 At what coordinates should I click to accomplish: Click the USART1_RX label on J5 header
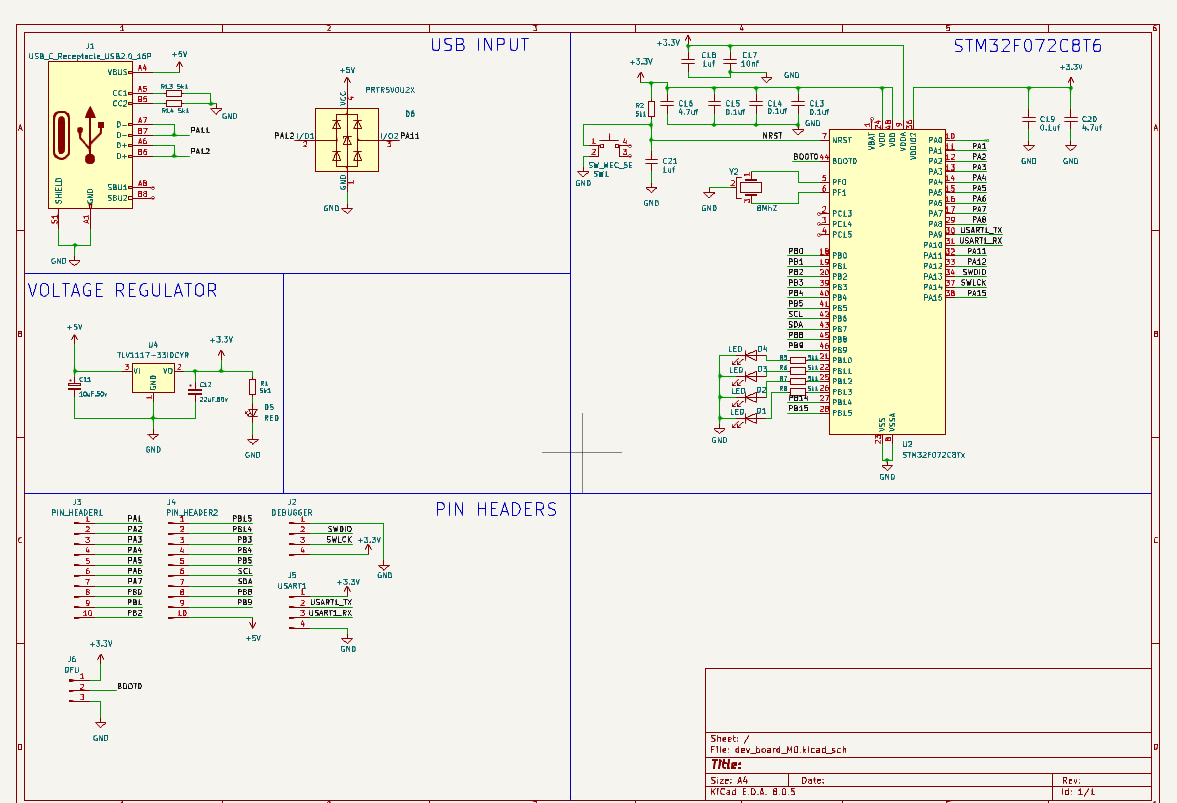[330, 612]
